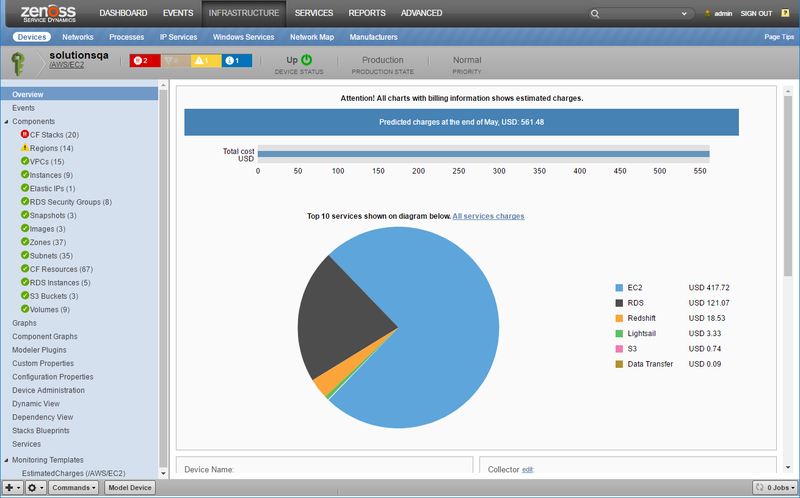
Task: Switch to the Processes tab
Action: click(x=127, y=37)
